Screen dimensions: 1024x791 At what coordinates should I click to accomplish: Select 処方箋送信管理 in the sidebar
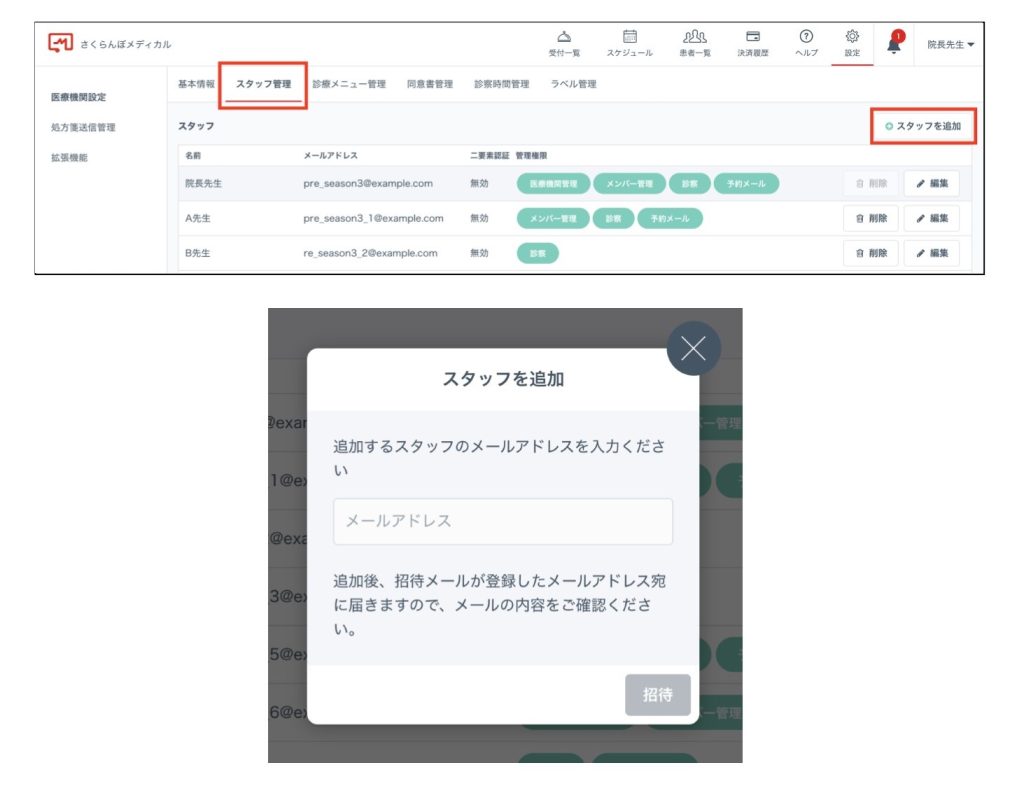pos(84,127)
